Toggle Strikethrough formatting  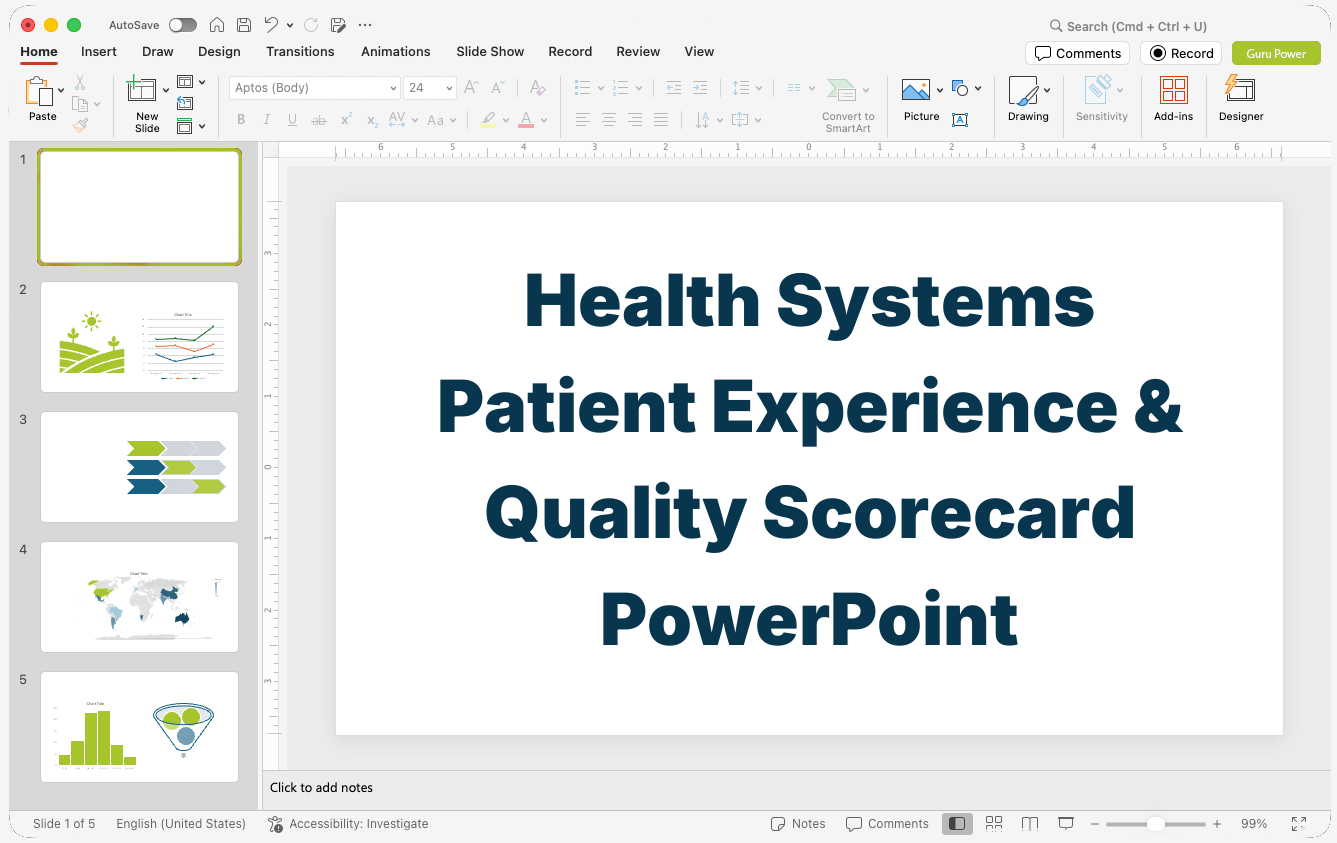[x=319, y=120]
